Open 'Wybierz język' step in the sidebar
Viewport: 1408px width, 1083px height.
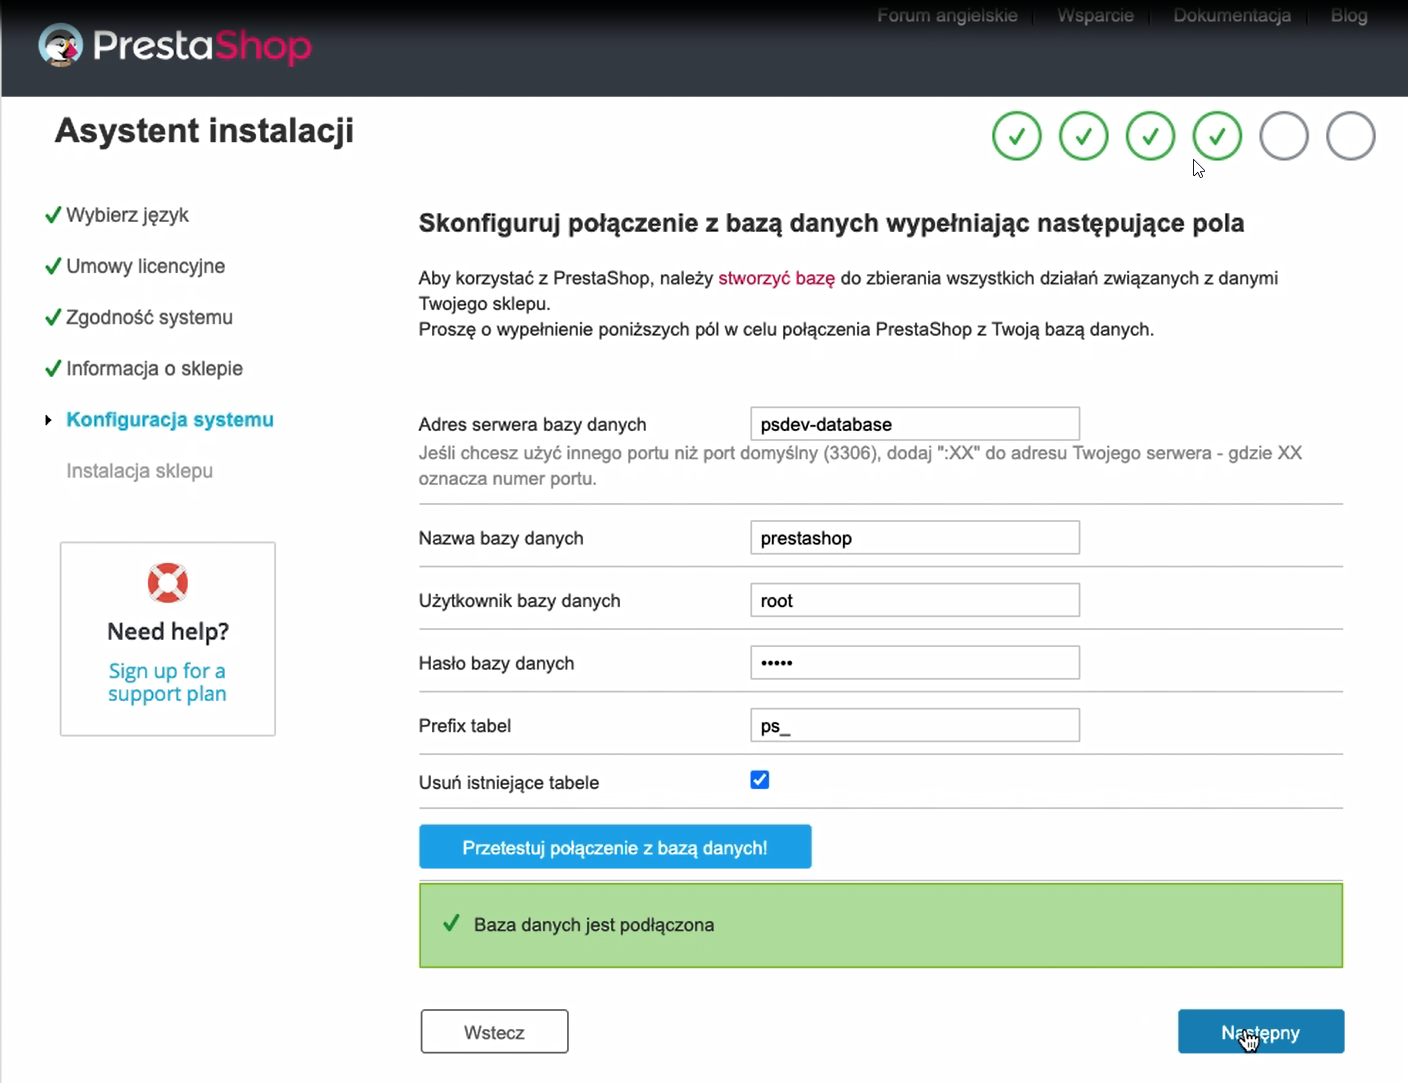tap(127, 215)
